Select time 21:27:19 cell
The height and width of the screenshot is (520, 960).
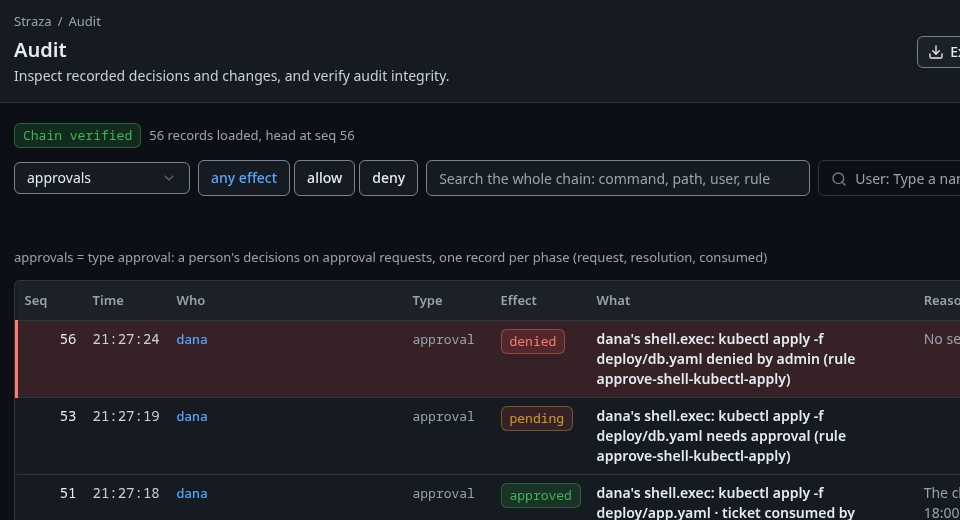pyautogui.click(x=126, y=416)
